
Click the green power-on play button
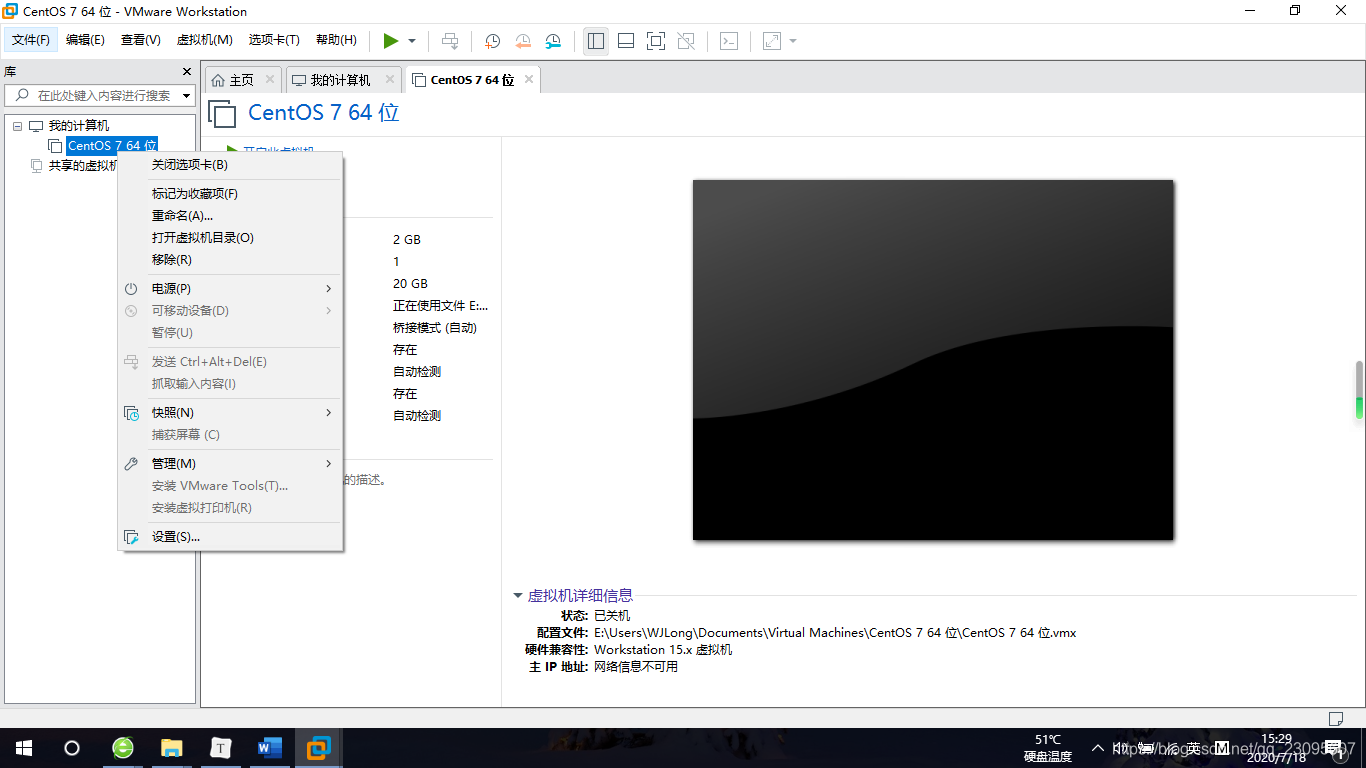[x=391, y=41]
